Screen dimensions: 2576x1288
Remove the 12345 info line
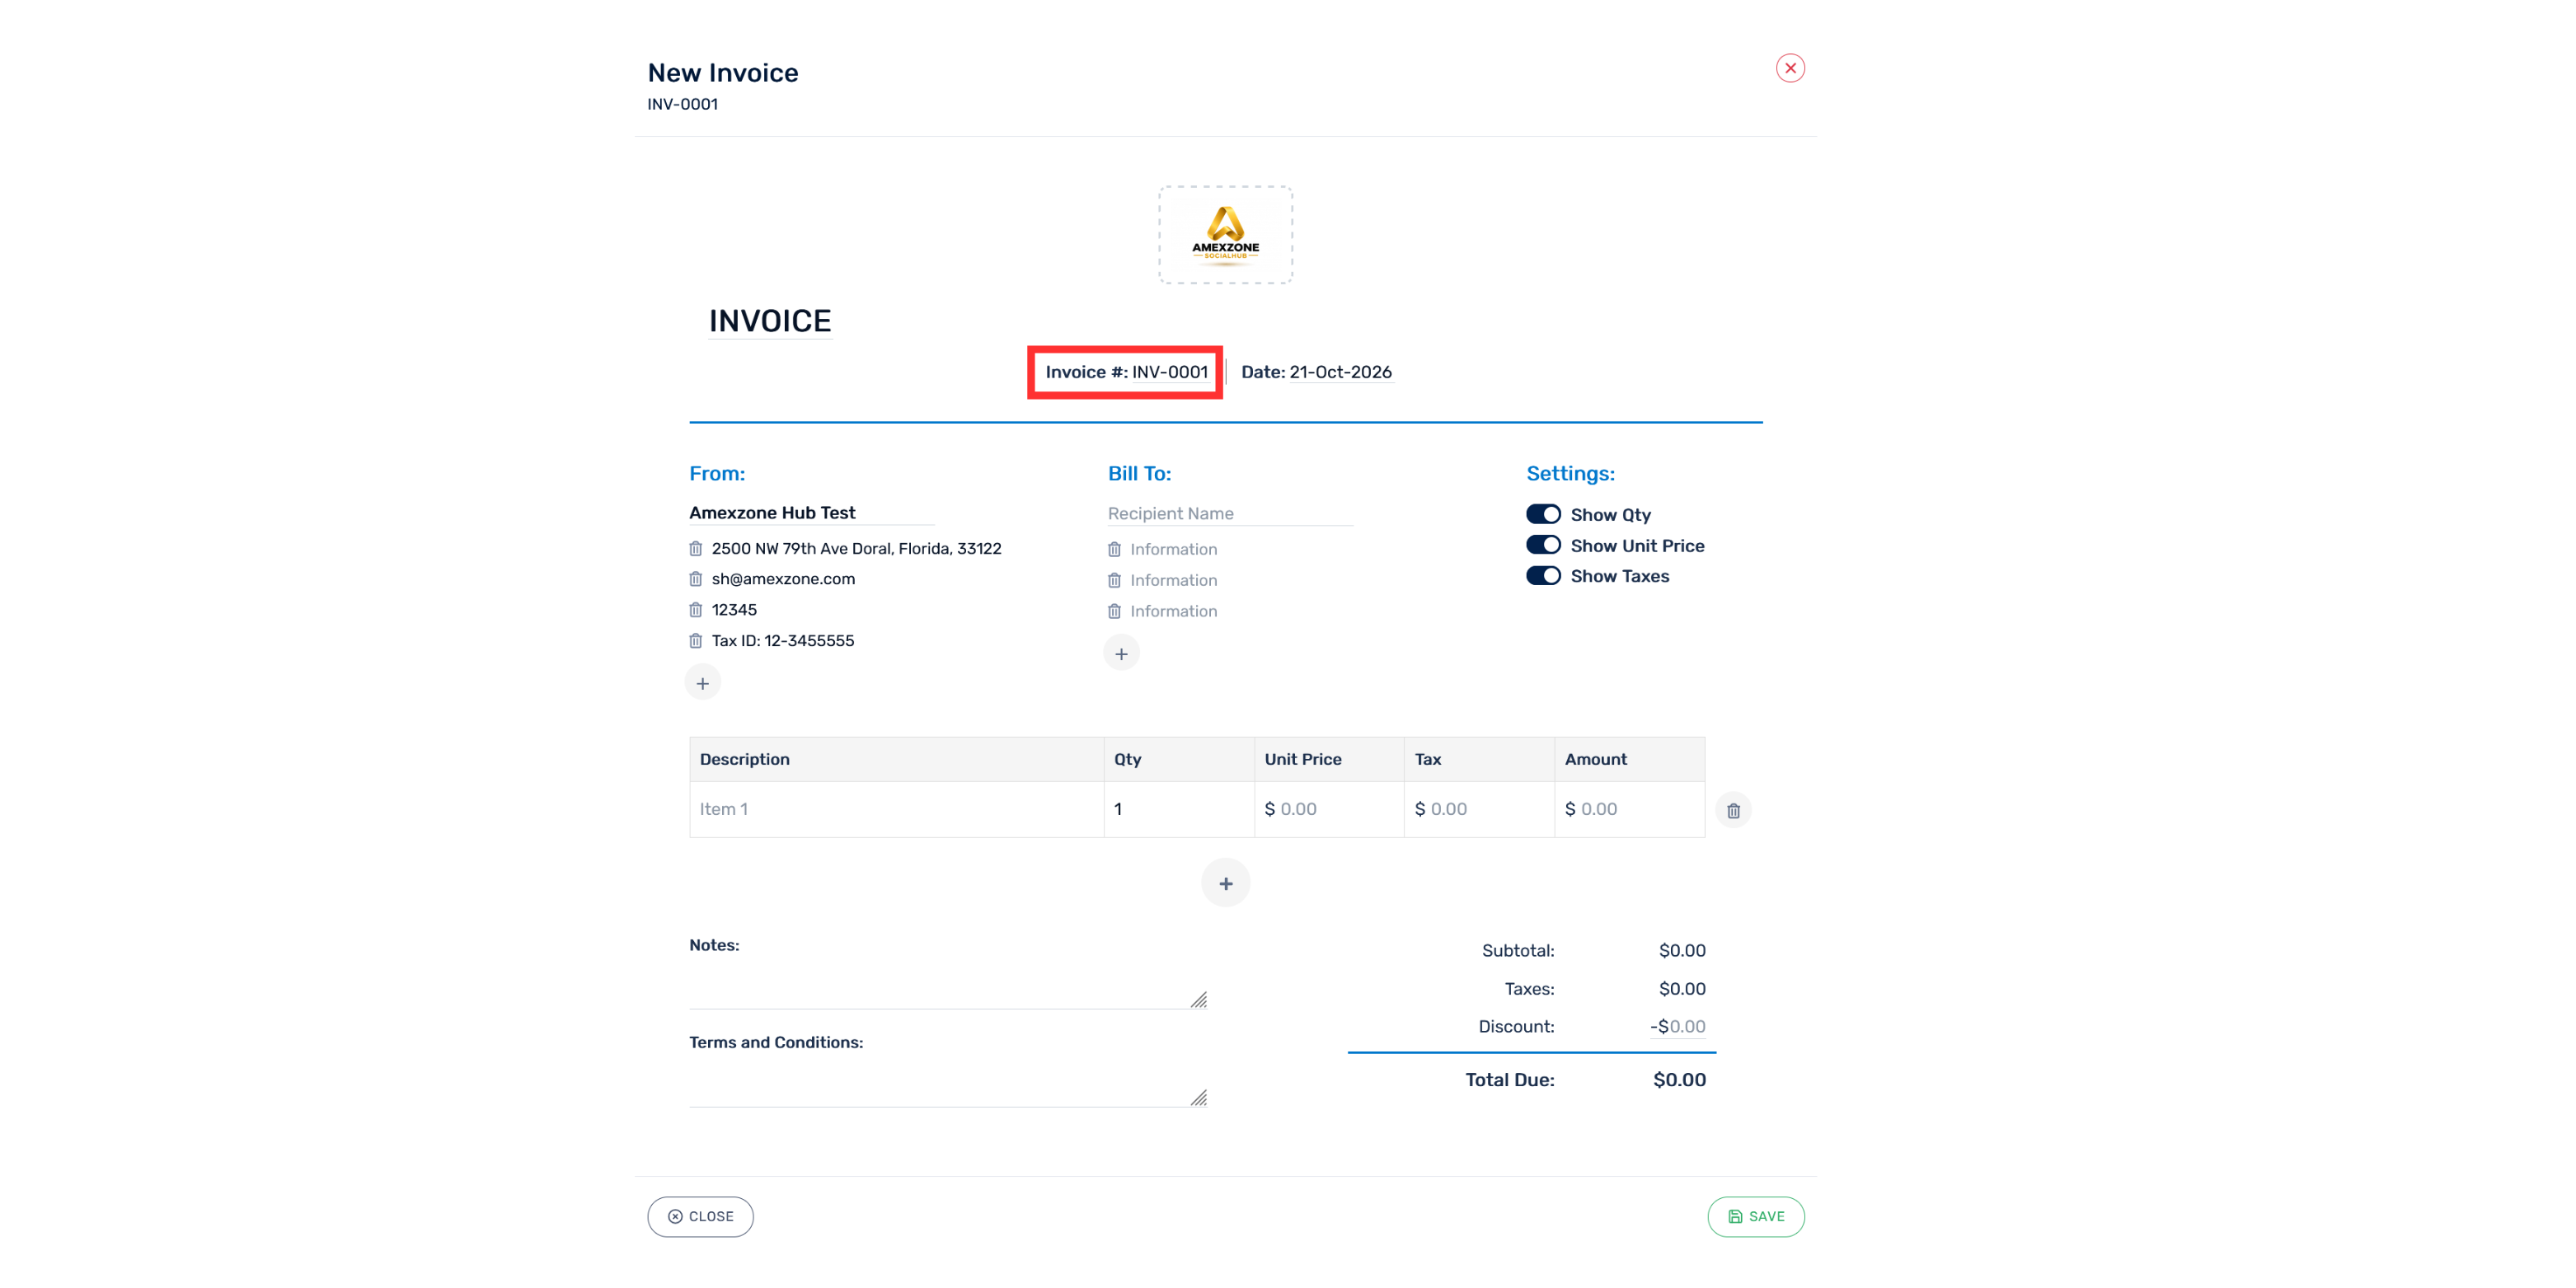coord(695,610)
